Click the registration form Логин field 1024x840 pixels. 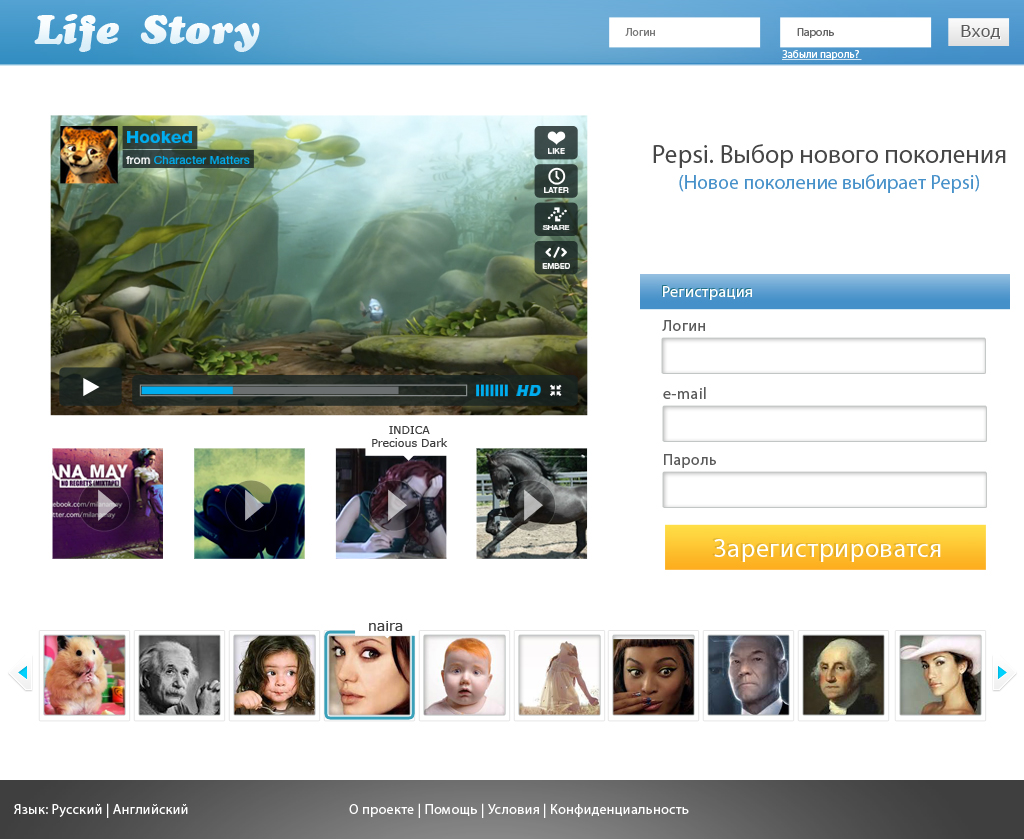click(824, 356)
